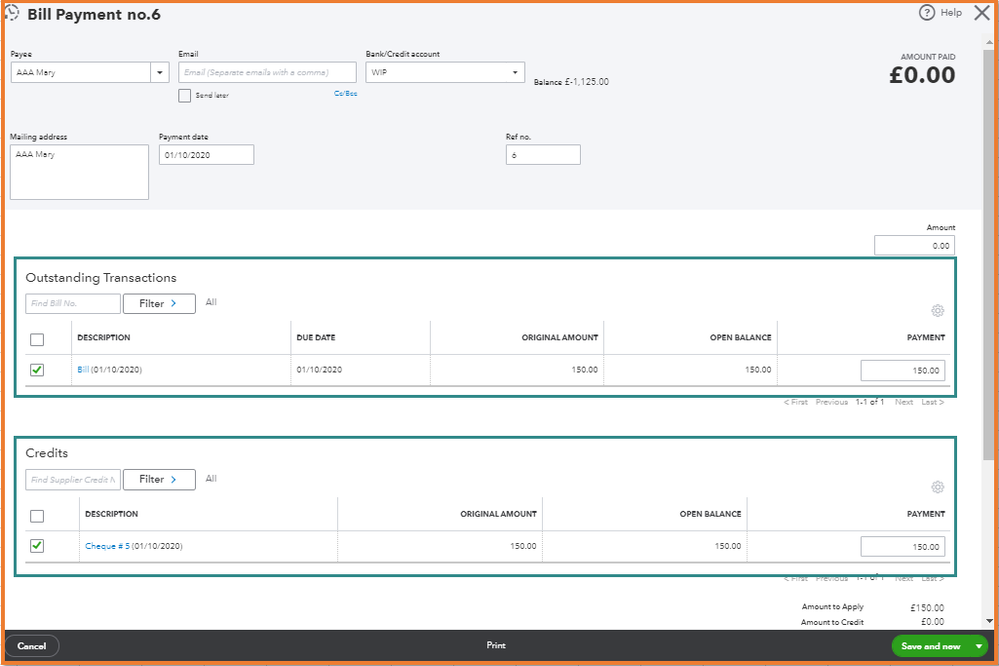Open the Help question mark icon

pos(927,13)
